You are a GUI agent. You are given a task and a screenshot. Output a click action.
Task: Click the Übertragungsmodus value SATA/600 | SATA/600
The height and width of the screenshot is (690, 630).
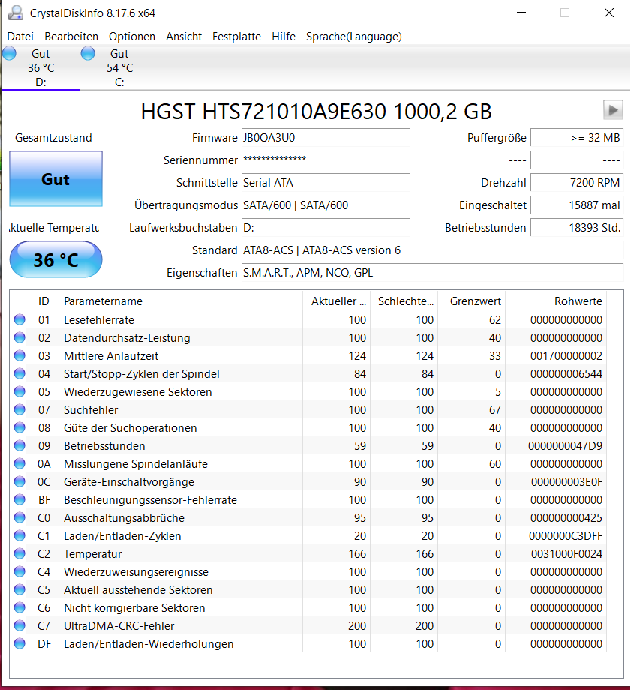[x=296, y=205]
